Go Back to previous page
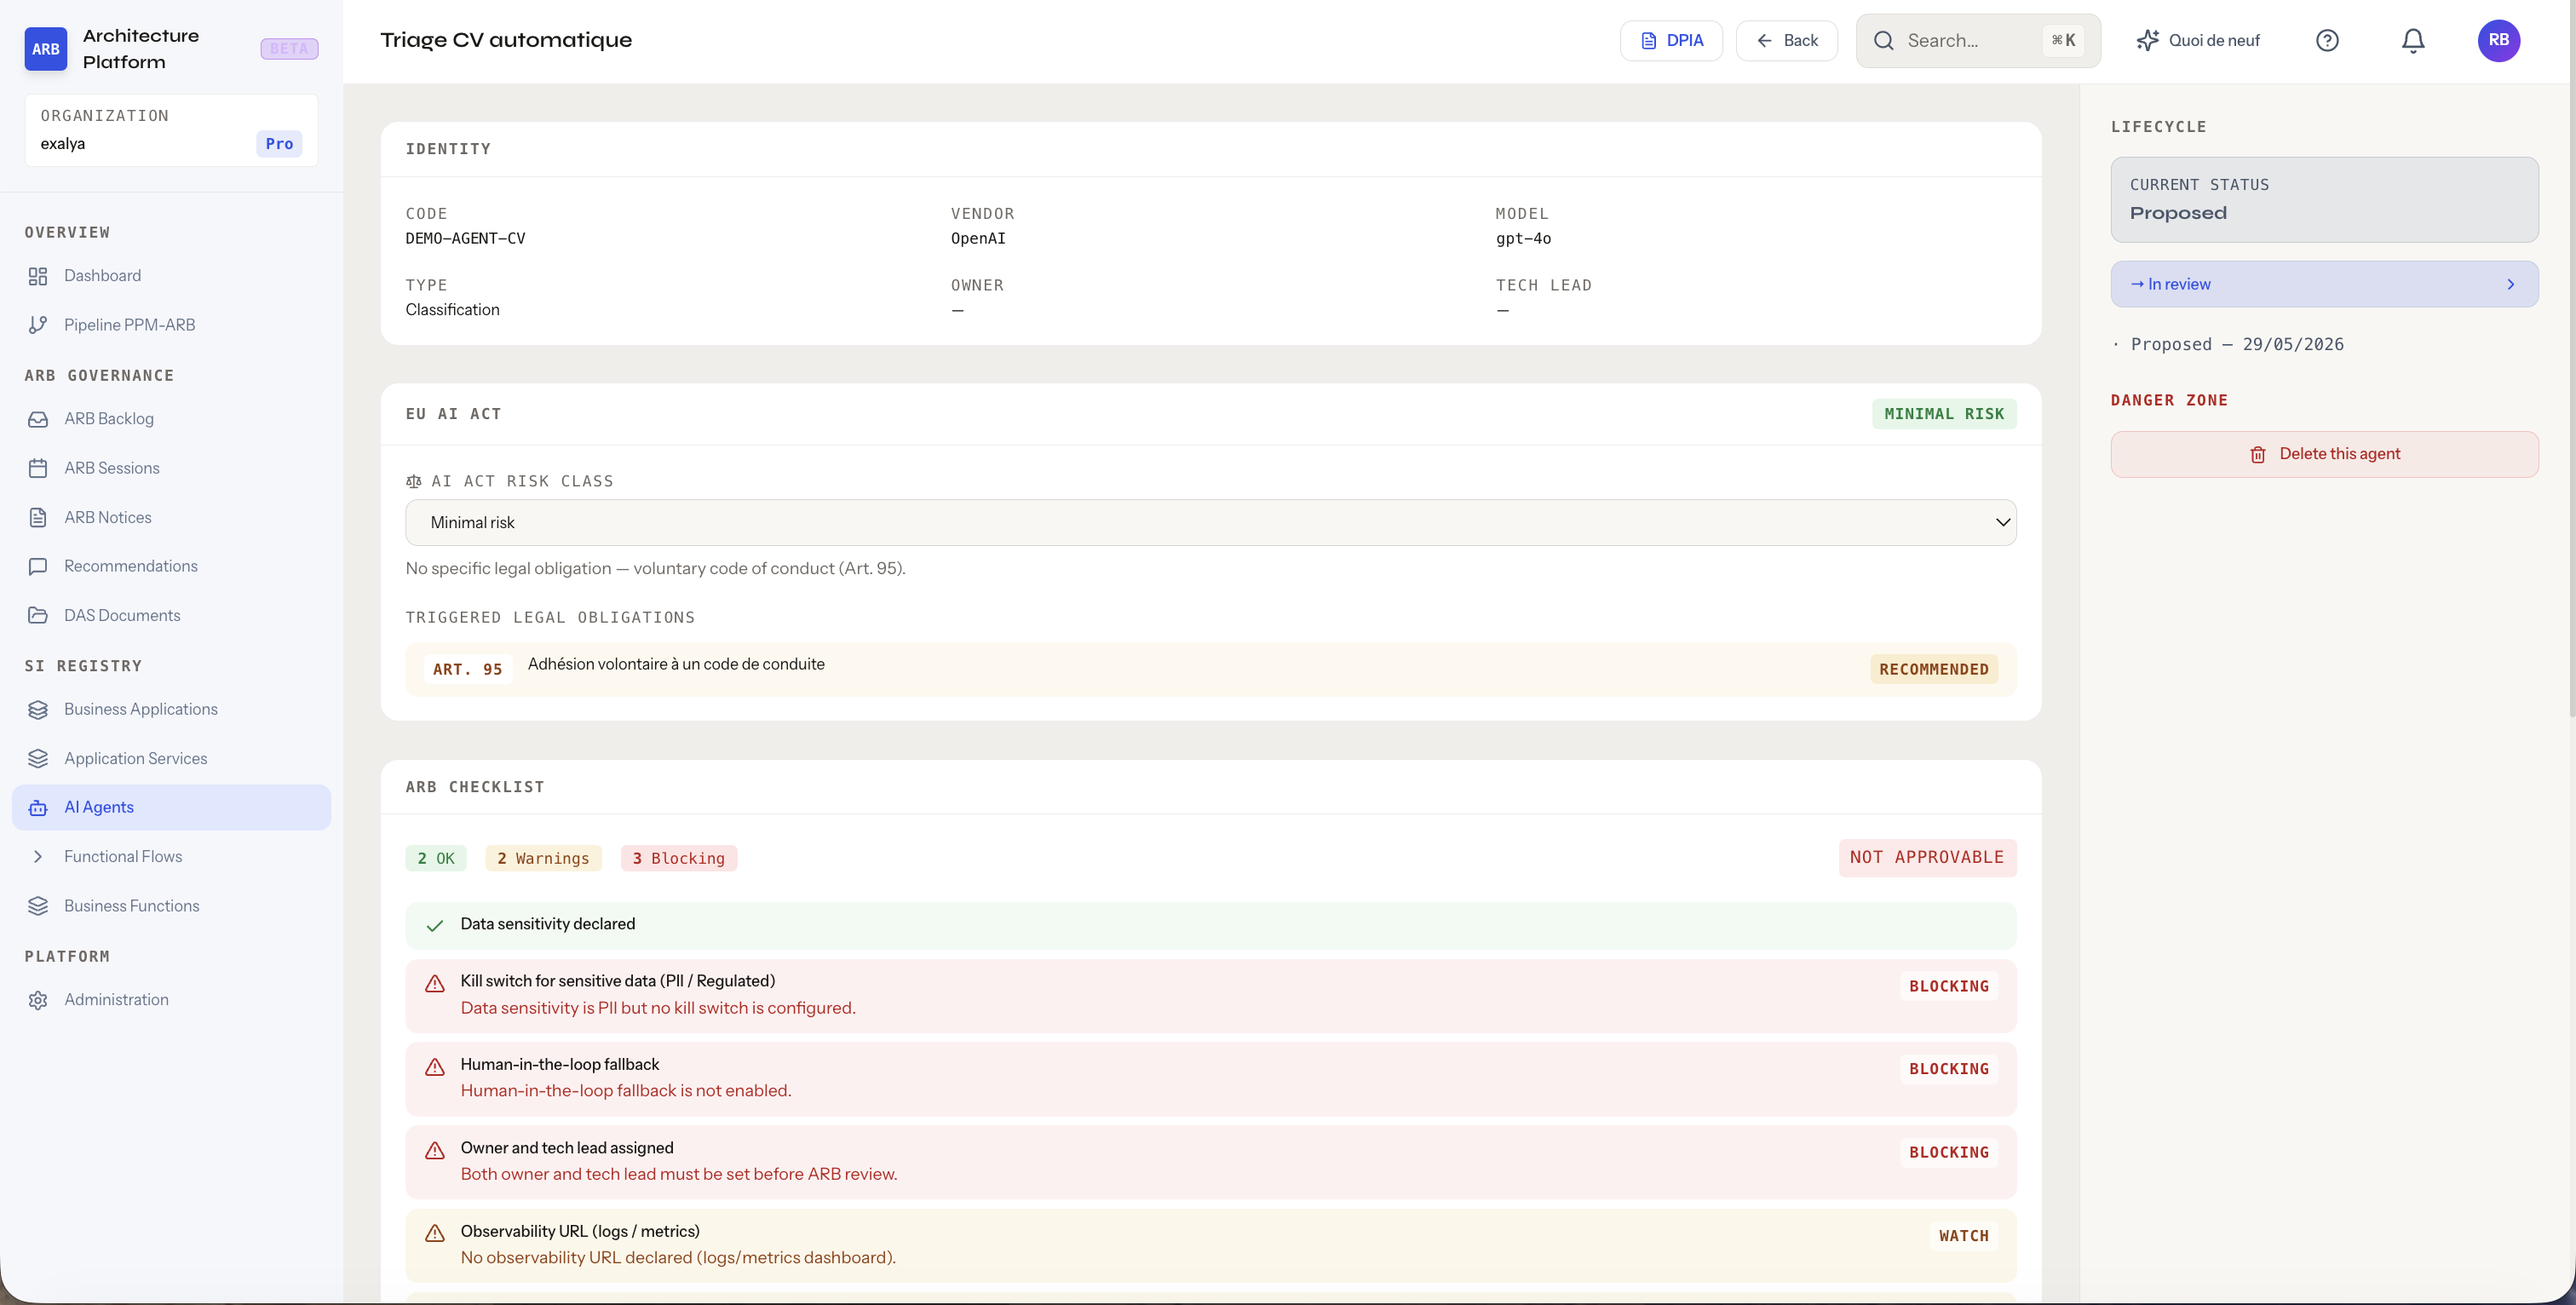This screenshot has width=2576, height=1305. click(x=1786, y=40)
